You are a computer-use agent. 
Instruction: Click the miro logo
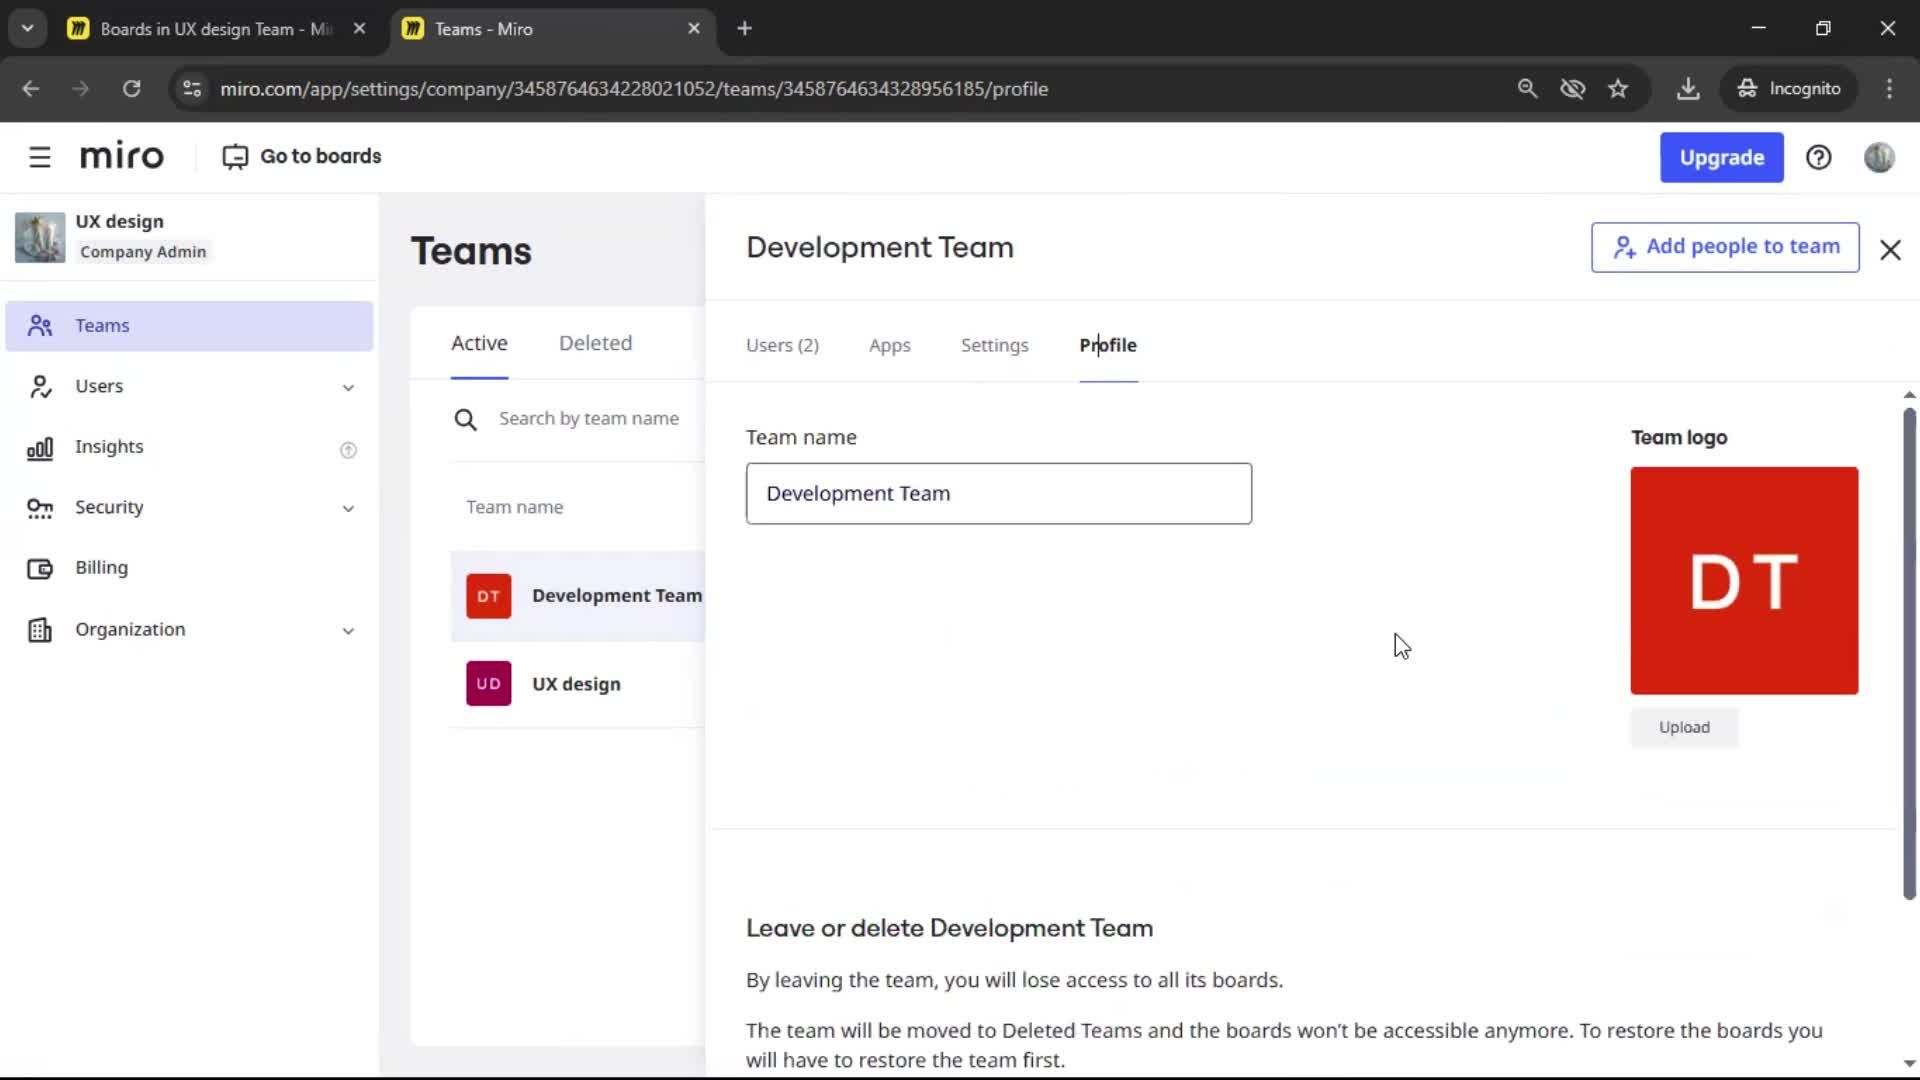click(x=122, y=157)
